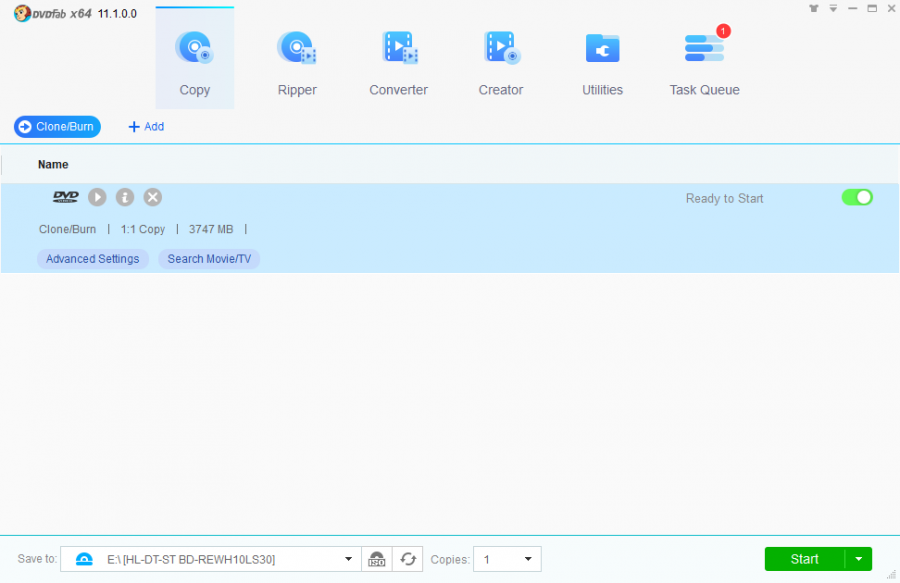Click the Clone/Burn mode button
Screen dimensions: 900x583
pos(57,127)
